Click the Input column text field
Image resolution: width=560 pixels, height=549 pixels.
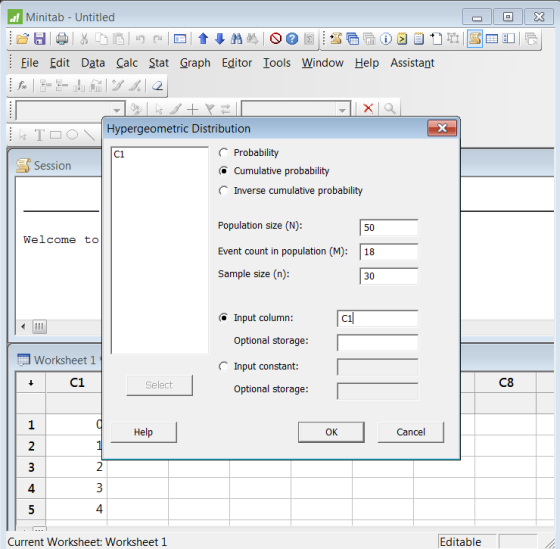point(378,318)
